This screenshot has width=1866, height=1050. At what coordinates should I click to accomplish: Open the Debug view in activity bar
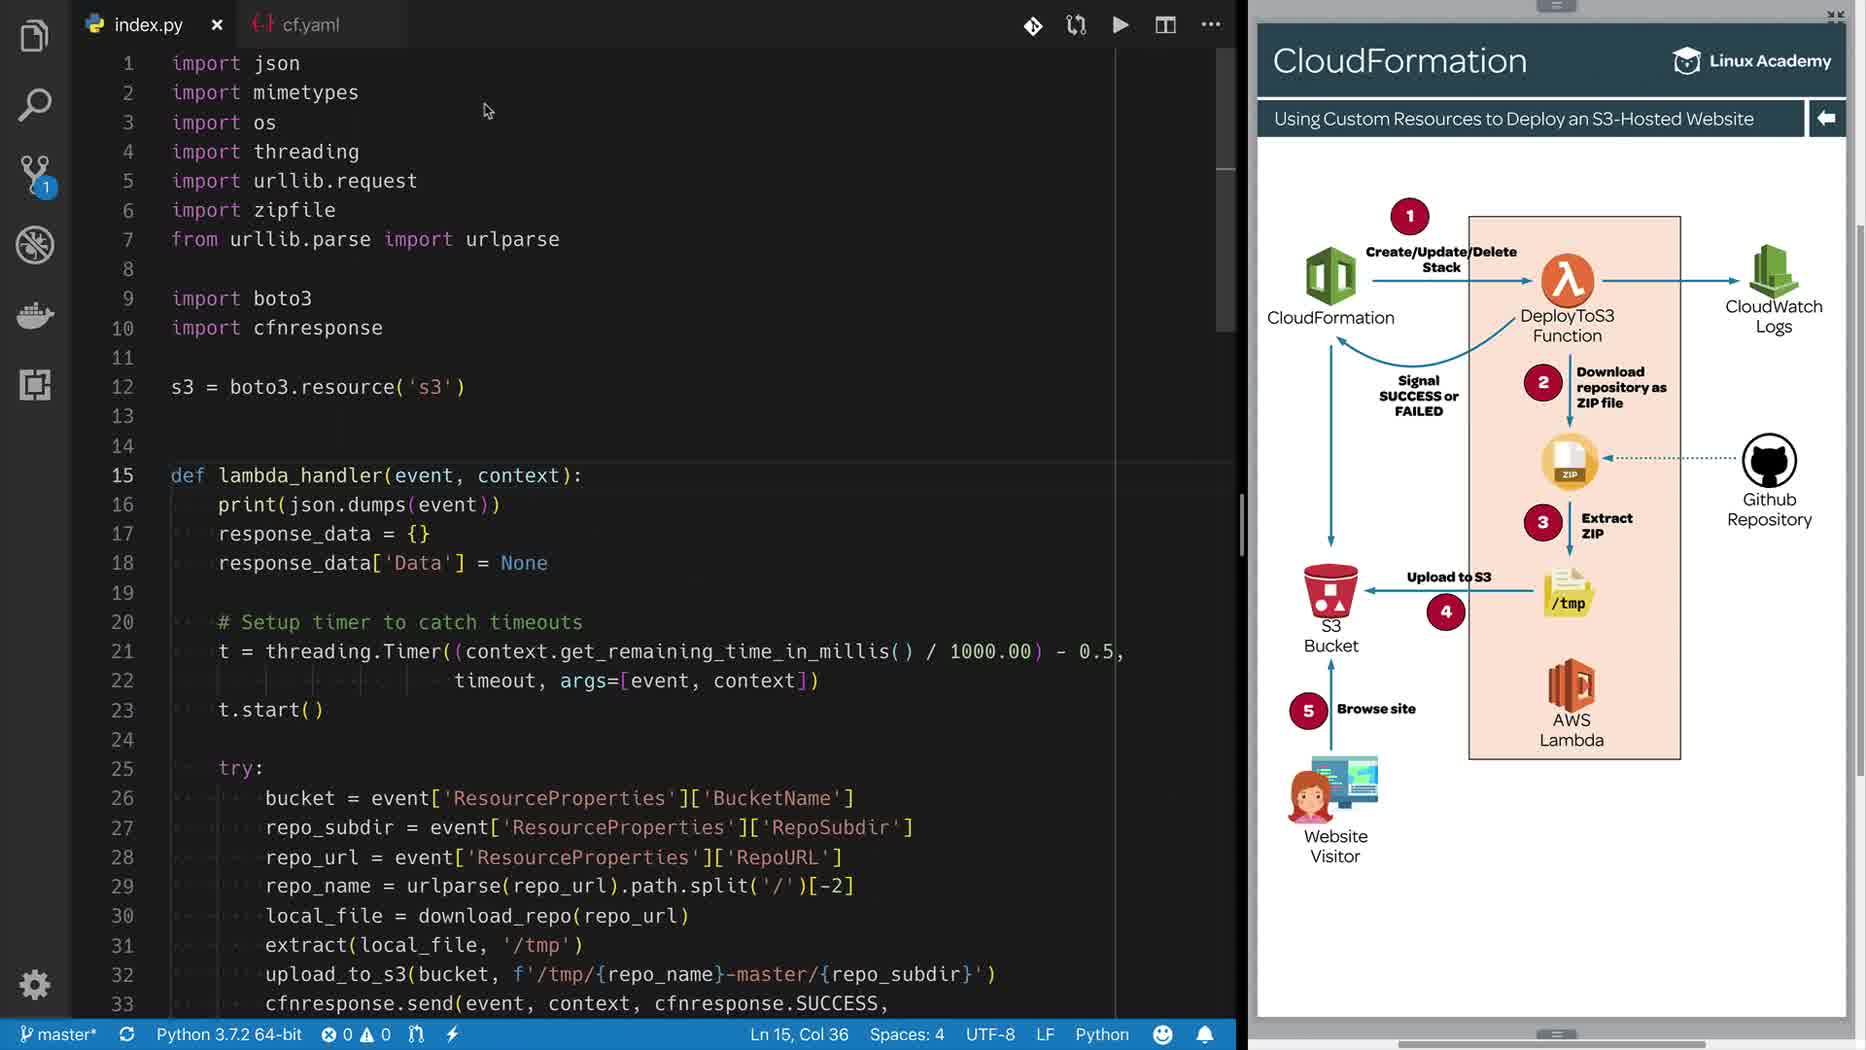coord(35,245)
